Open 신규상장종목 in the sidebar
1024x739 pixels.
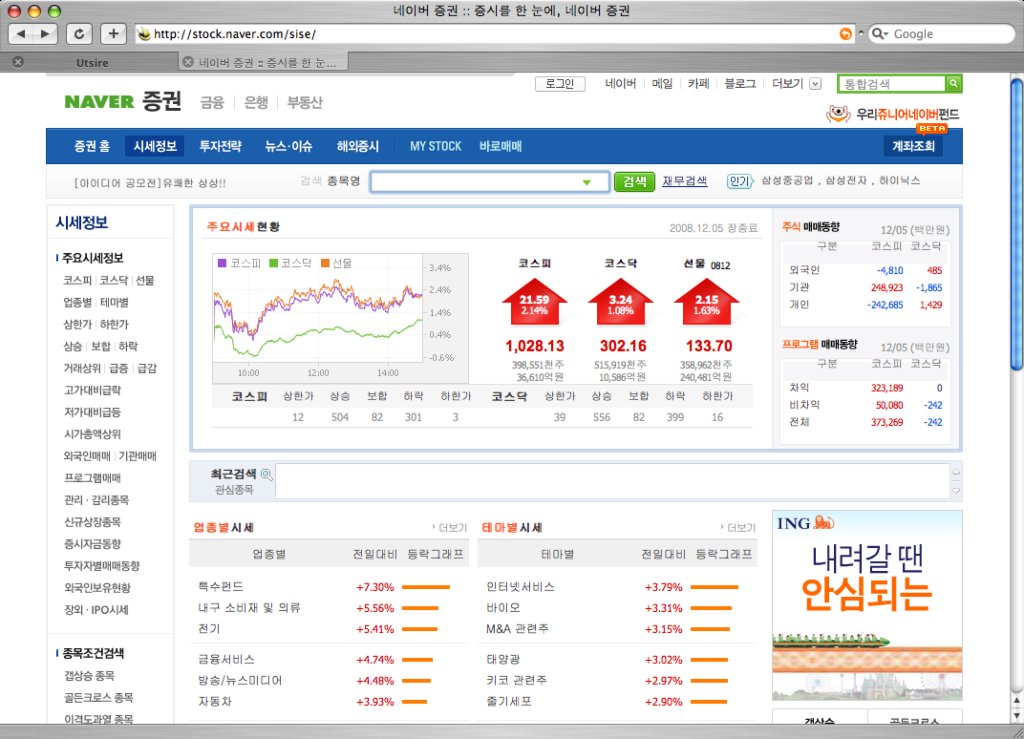92,522
